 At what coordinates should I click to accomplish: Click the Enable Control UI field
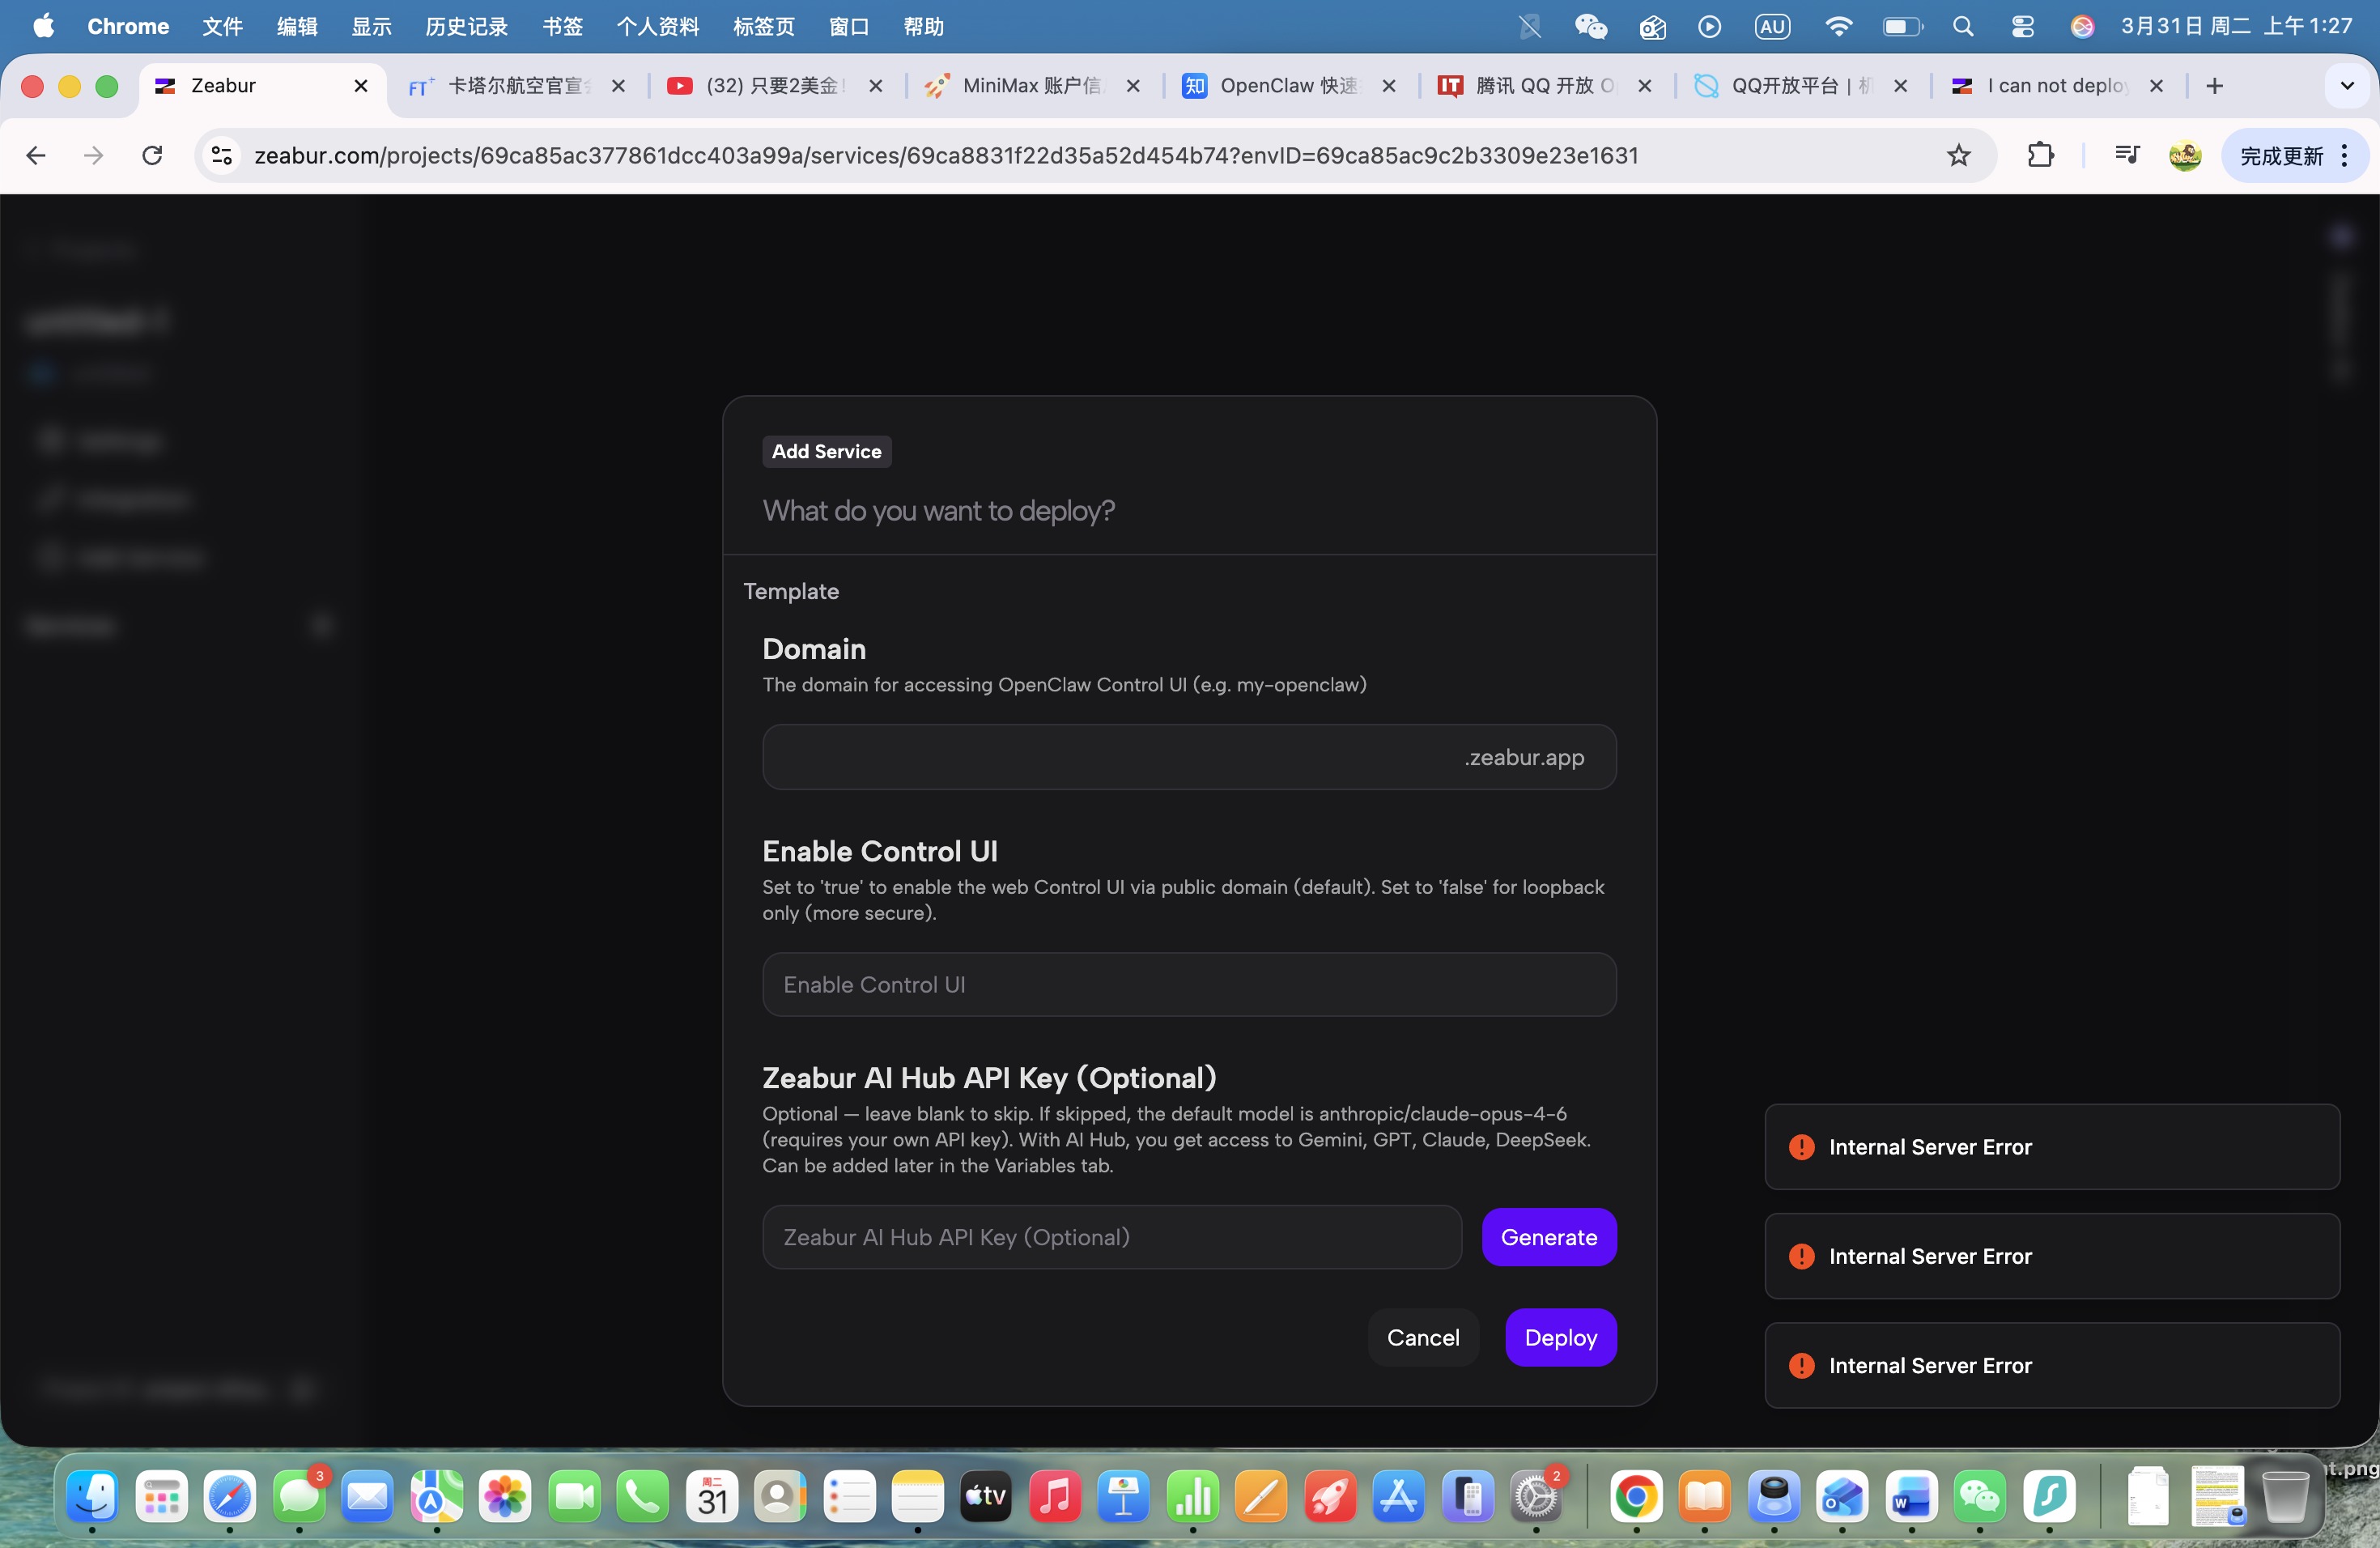(1189, 984)
